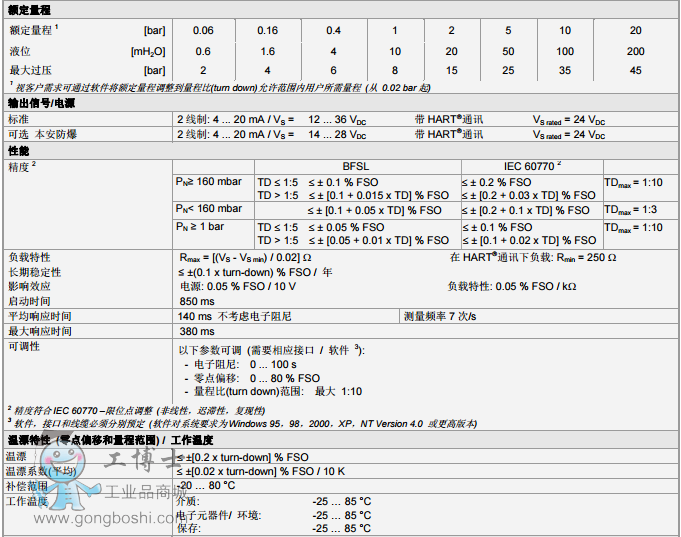Image resolution: width=681 pixels, height=537 pixels.
Task: Click the 性能 section header
Action: tap(18, 150)
